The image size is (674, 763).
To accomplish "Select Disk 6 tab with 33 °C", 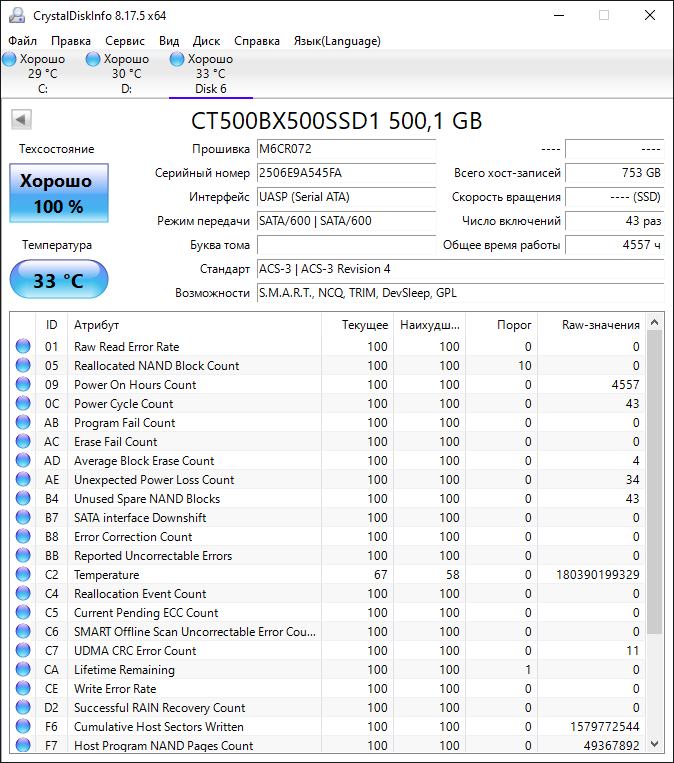I will (x=211, y=73).
